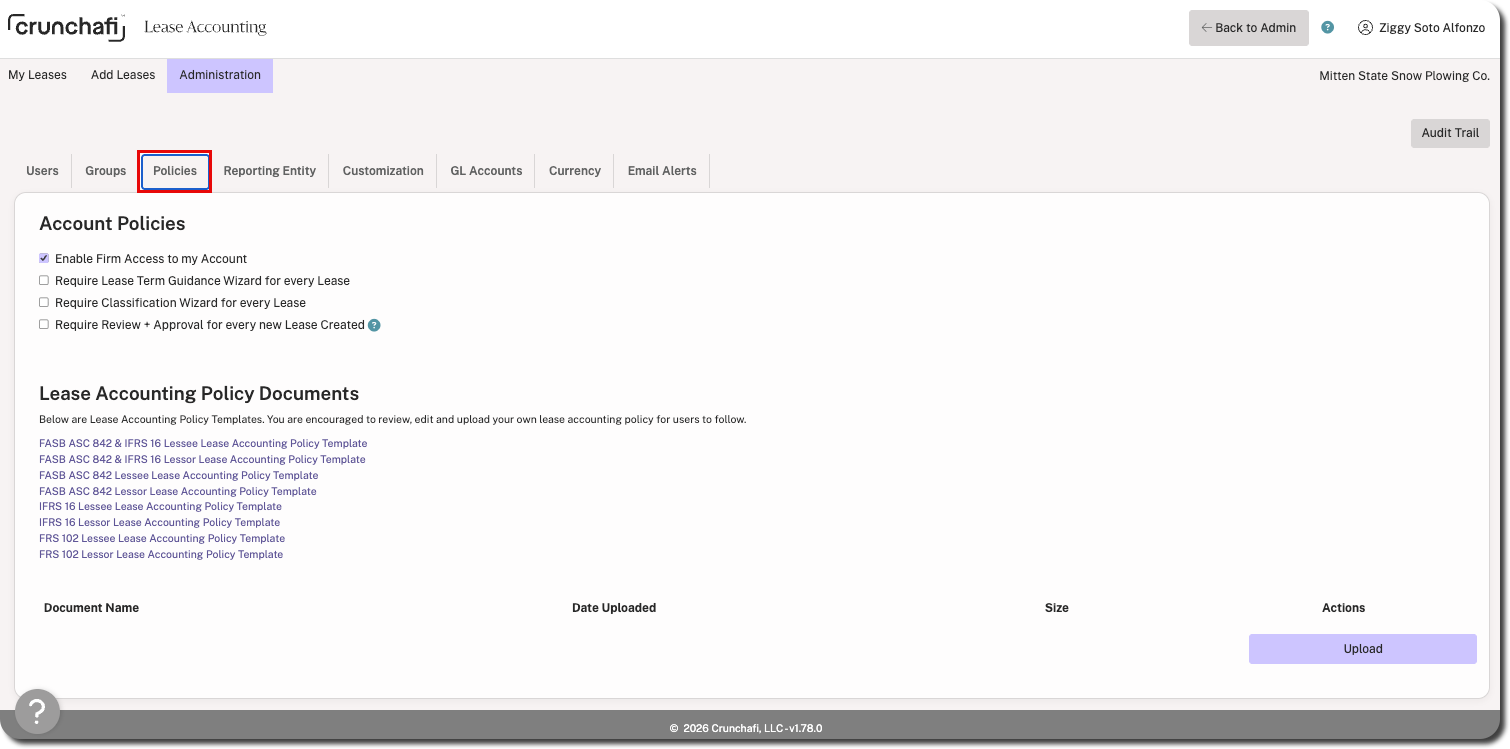Tick Require Classification Wizard for every Lease
The width and height of the screenshot is (1510, 749).
44,303
